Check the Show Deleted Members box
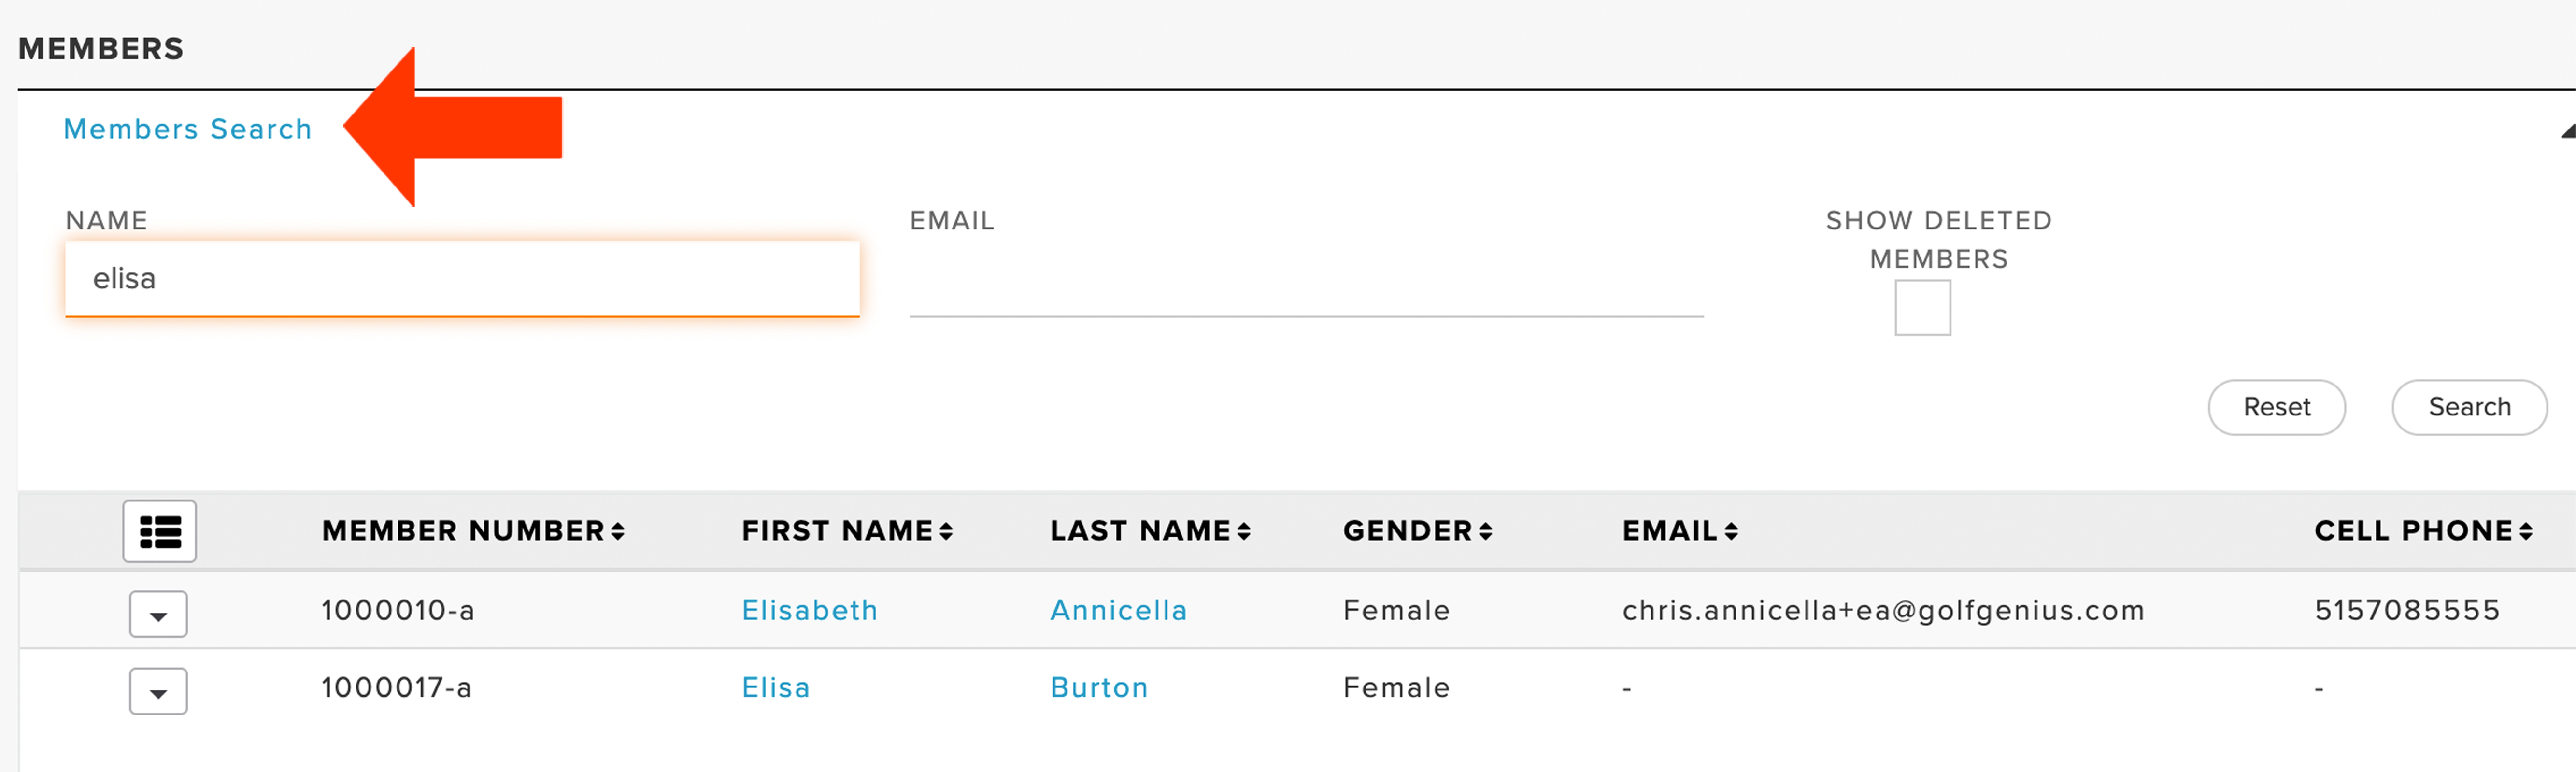Viewport: 2576px width, 772px height. coord(1922,307)
